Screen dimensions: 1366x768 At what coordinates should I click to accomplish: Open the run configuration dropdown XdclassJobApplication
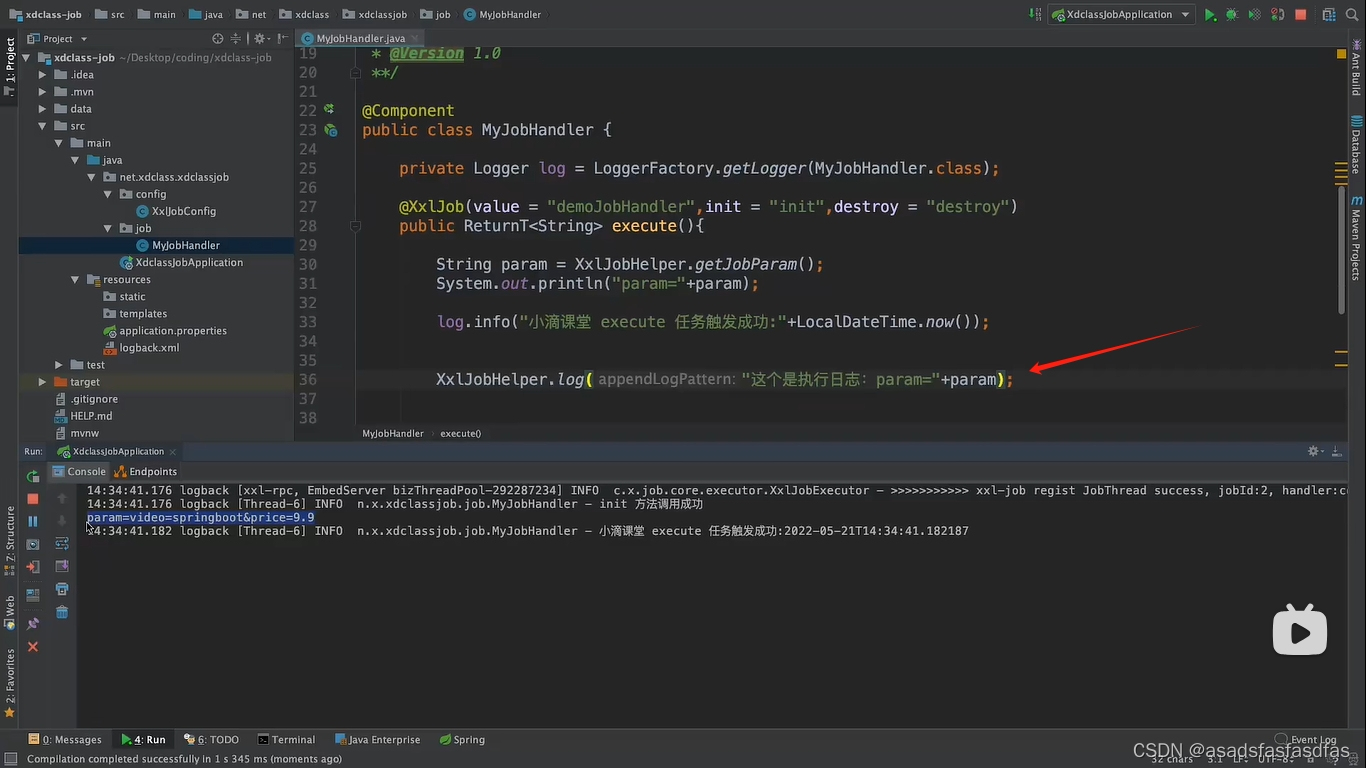point(1121,15)
